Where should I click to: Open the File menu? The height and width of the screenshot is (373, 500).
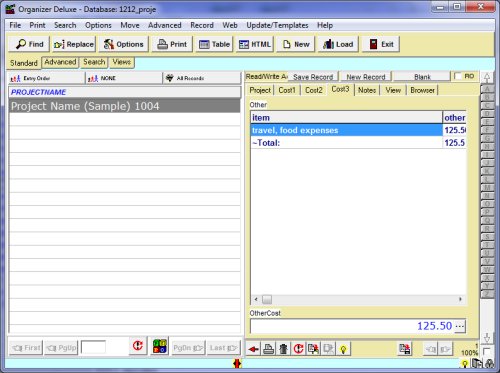click(x=15, y=25)
